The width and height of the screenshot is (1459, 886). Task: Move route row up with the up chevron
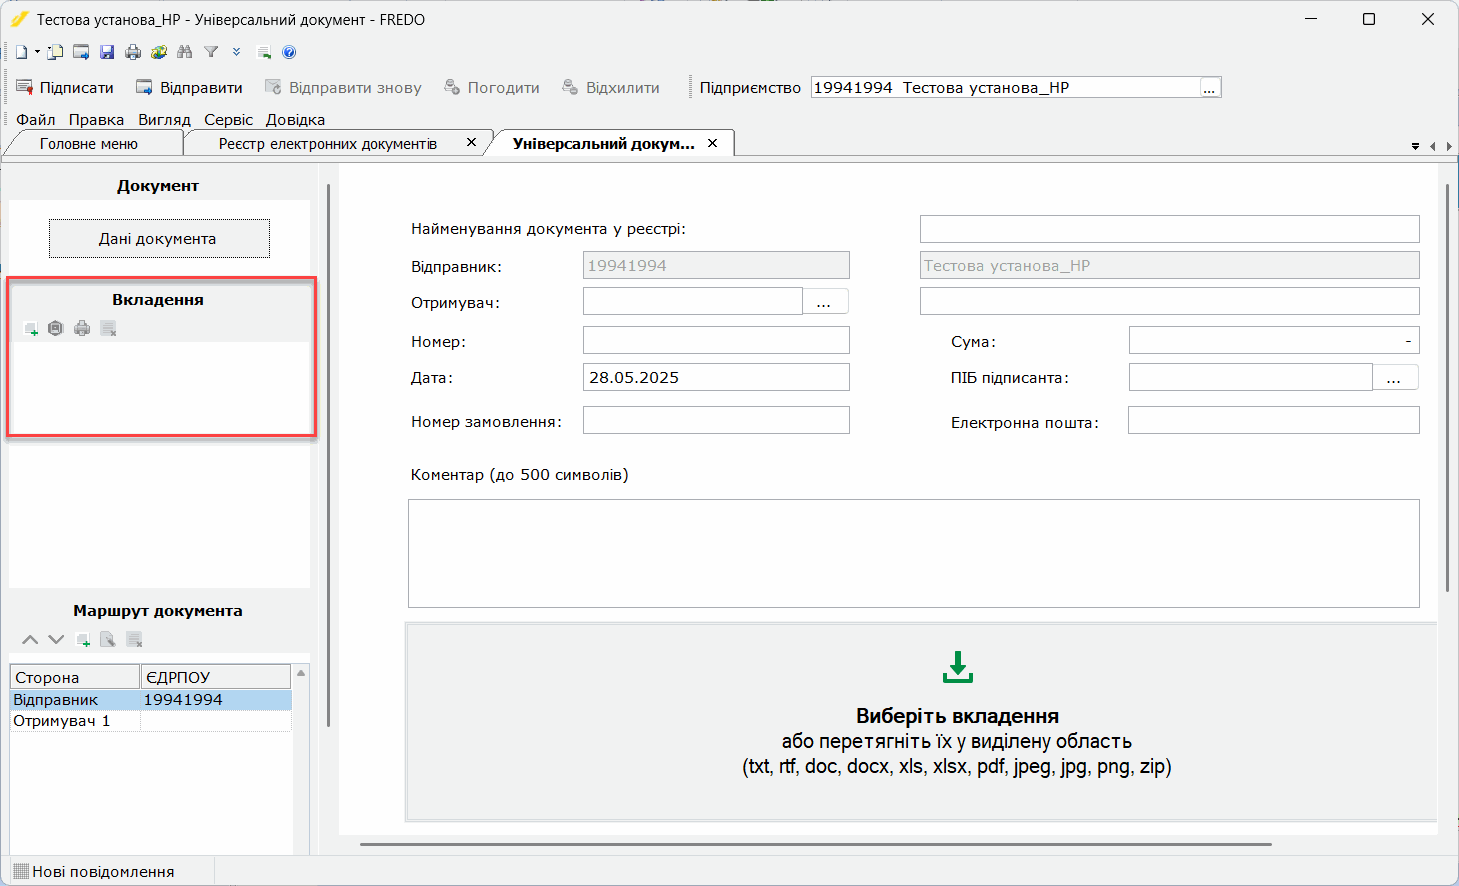30,640
